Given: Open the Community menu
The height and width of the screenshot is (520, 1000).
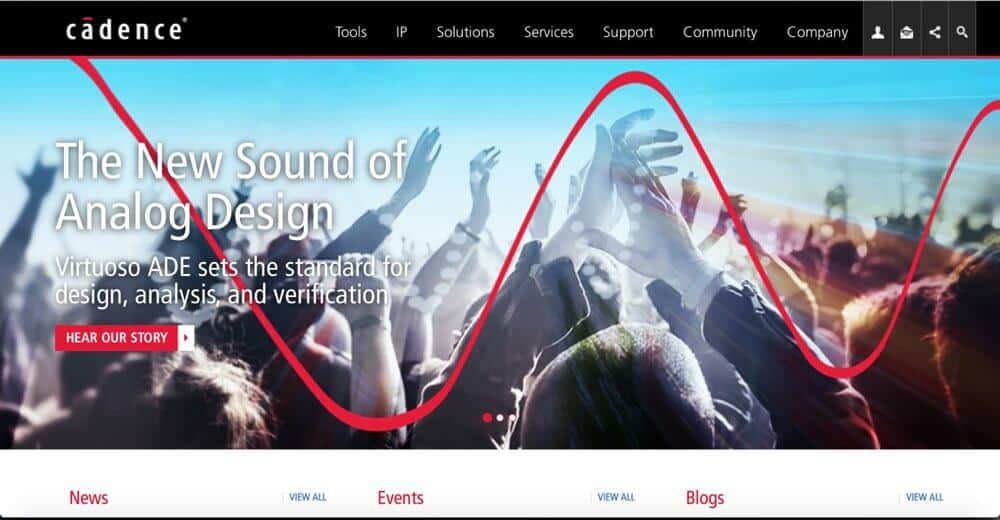Looking at the screenshot, I should coord(720,32).
